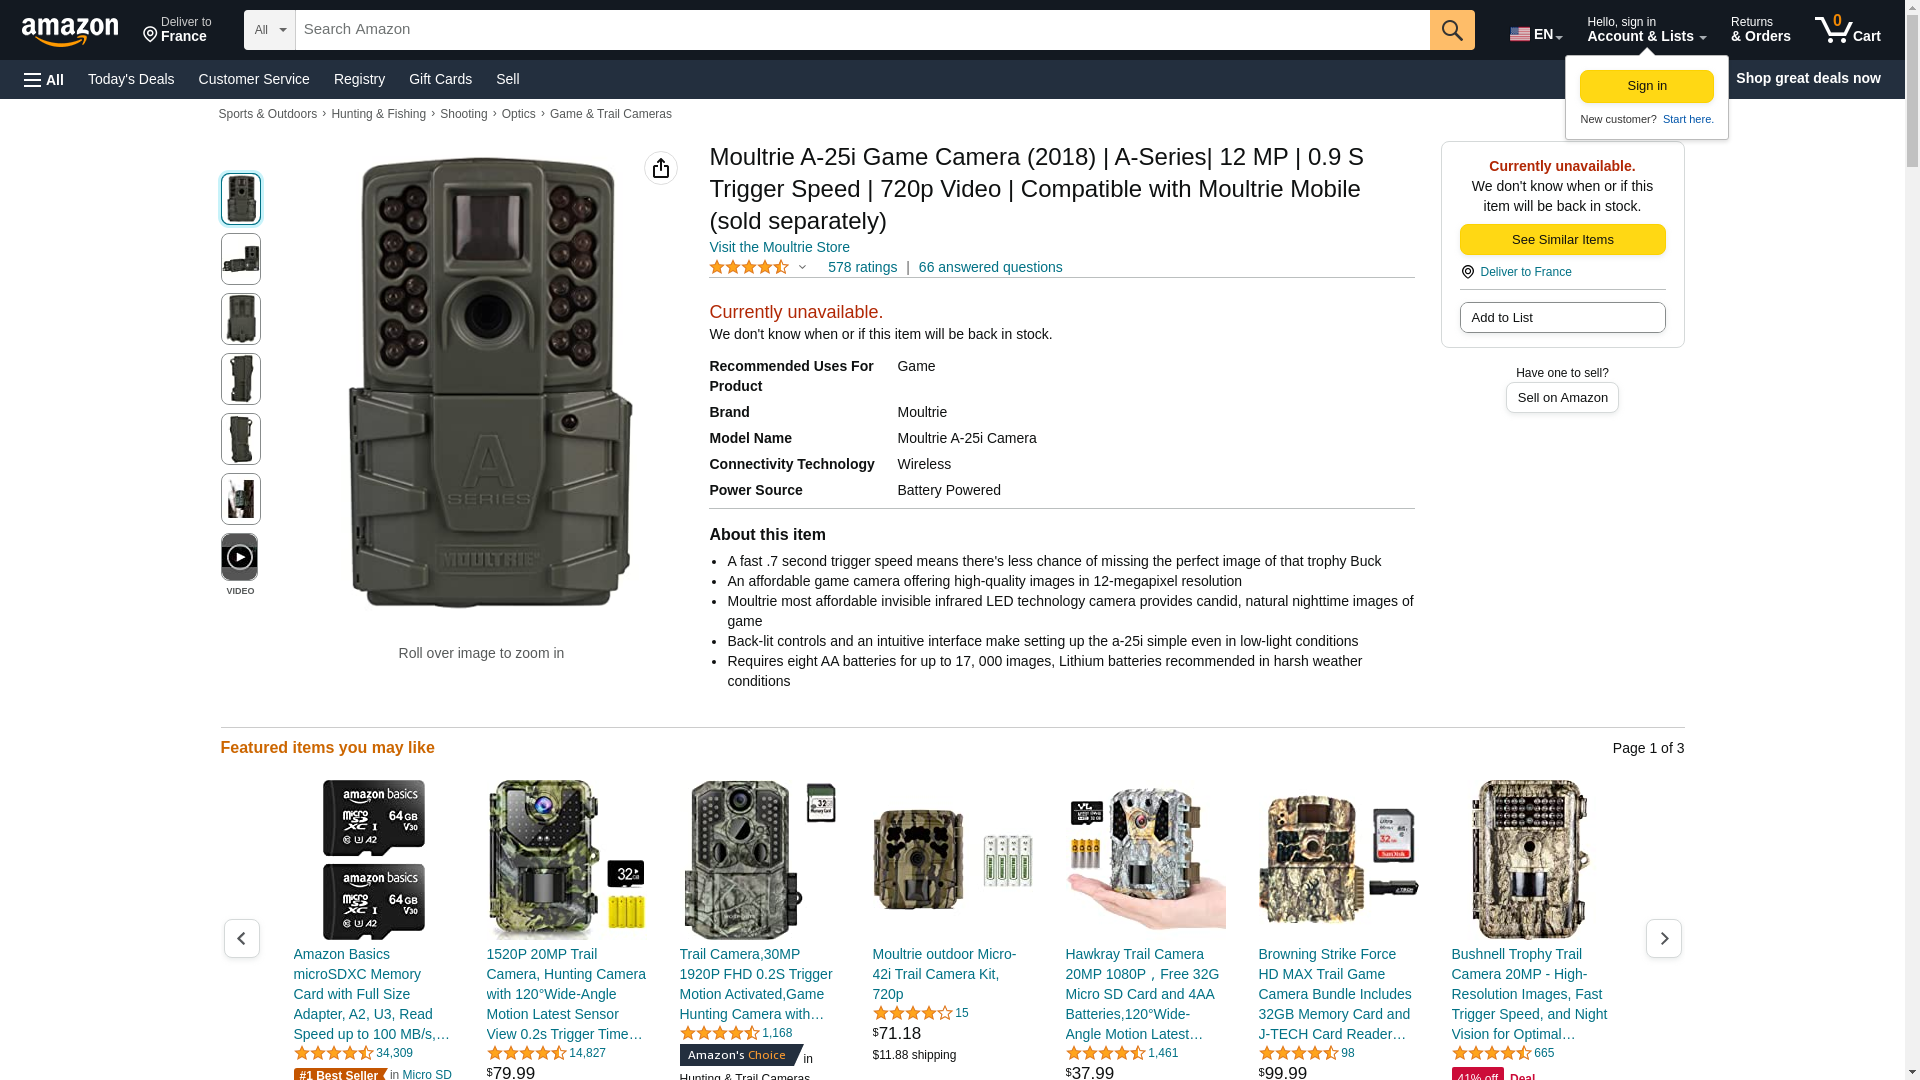The width and height of the screenshot is (1920, 1080).
Task: Open the Add to List dropdown
Action: (1562, 317)
